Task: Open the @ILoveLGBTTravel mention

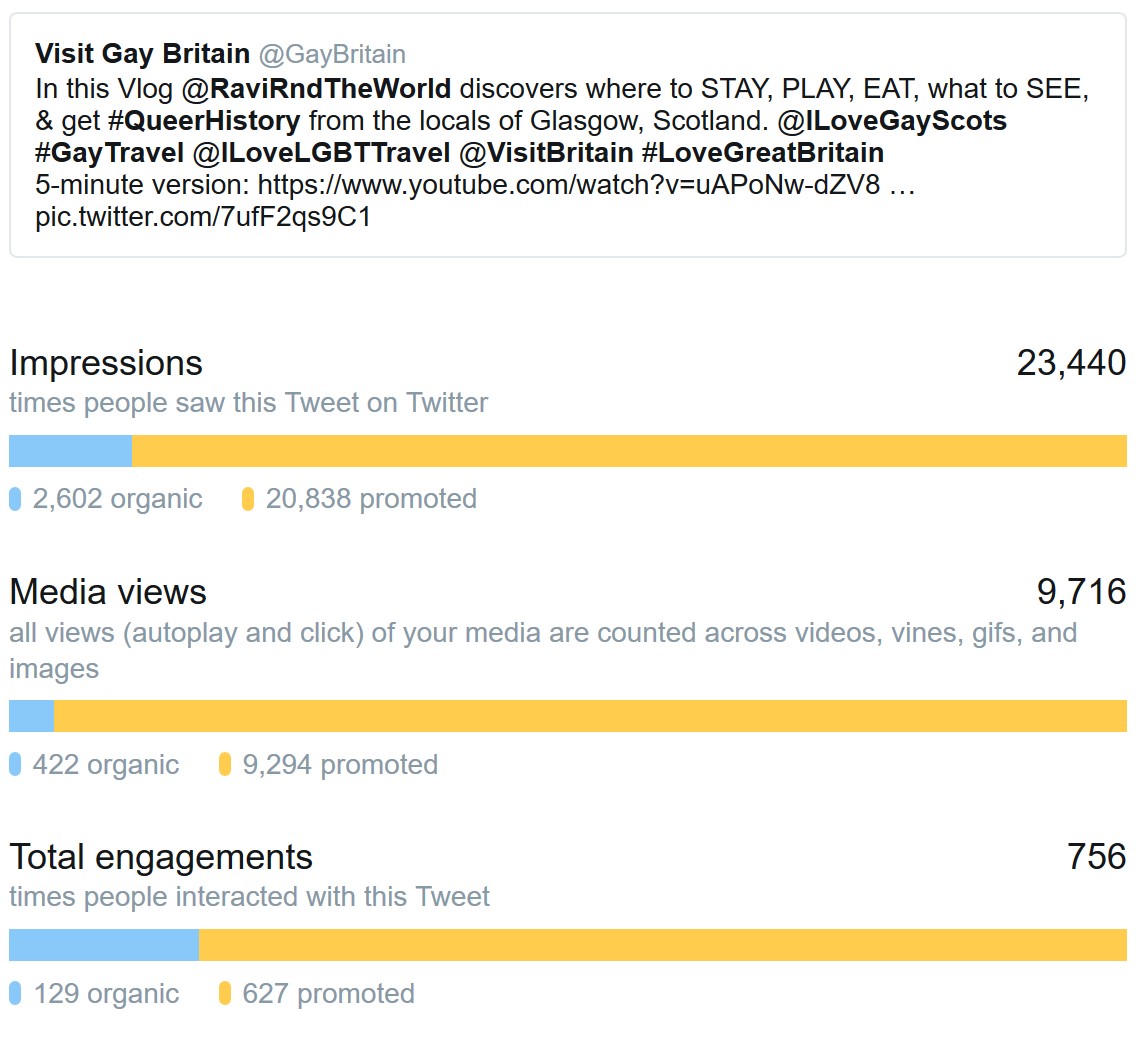Action: (322, 153)
